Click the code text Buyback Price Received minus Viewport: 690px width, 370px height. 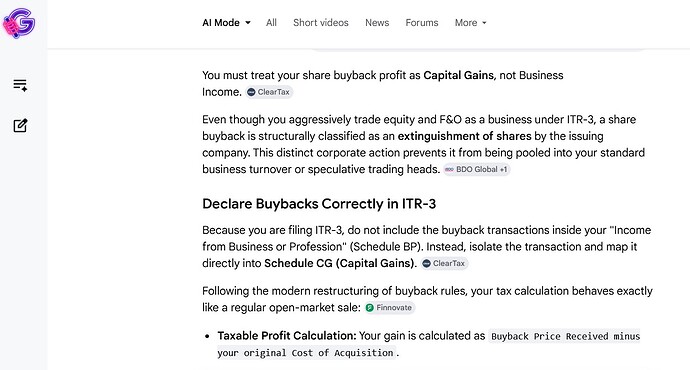pos(565,337)
